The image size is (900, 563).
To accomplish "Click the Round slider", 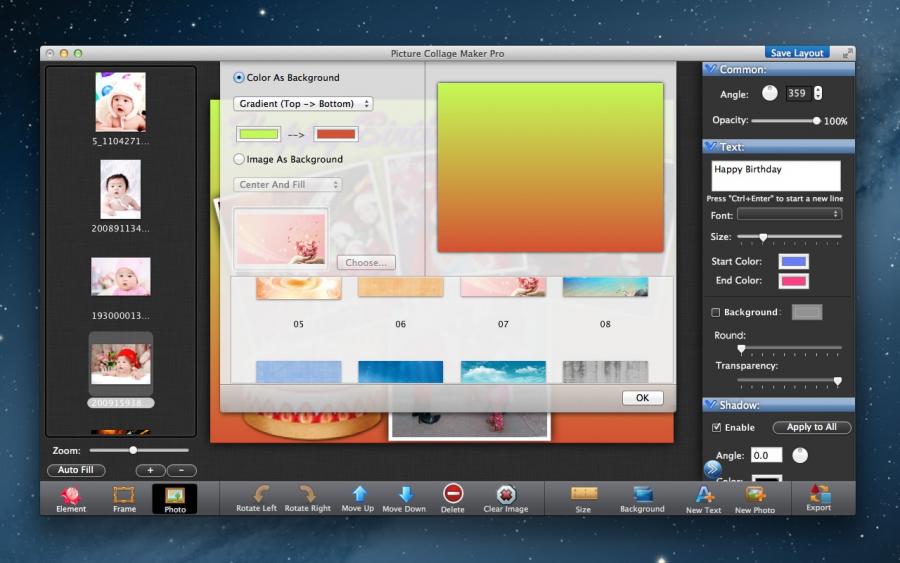I will pos(789,348).
